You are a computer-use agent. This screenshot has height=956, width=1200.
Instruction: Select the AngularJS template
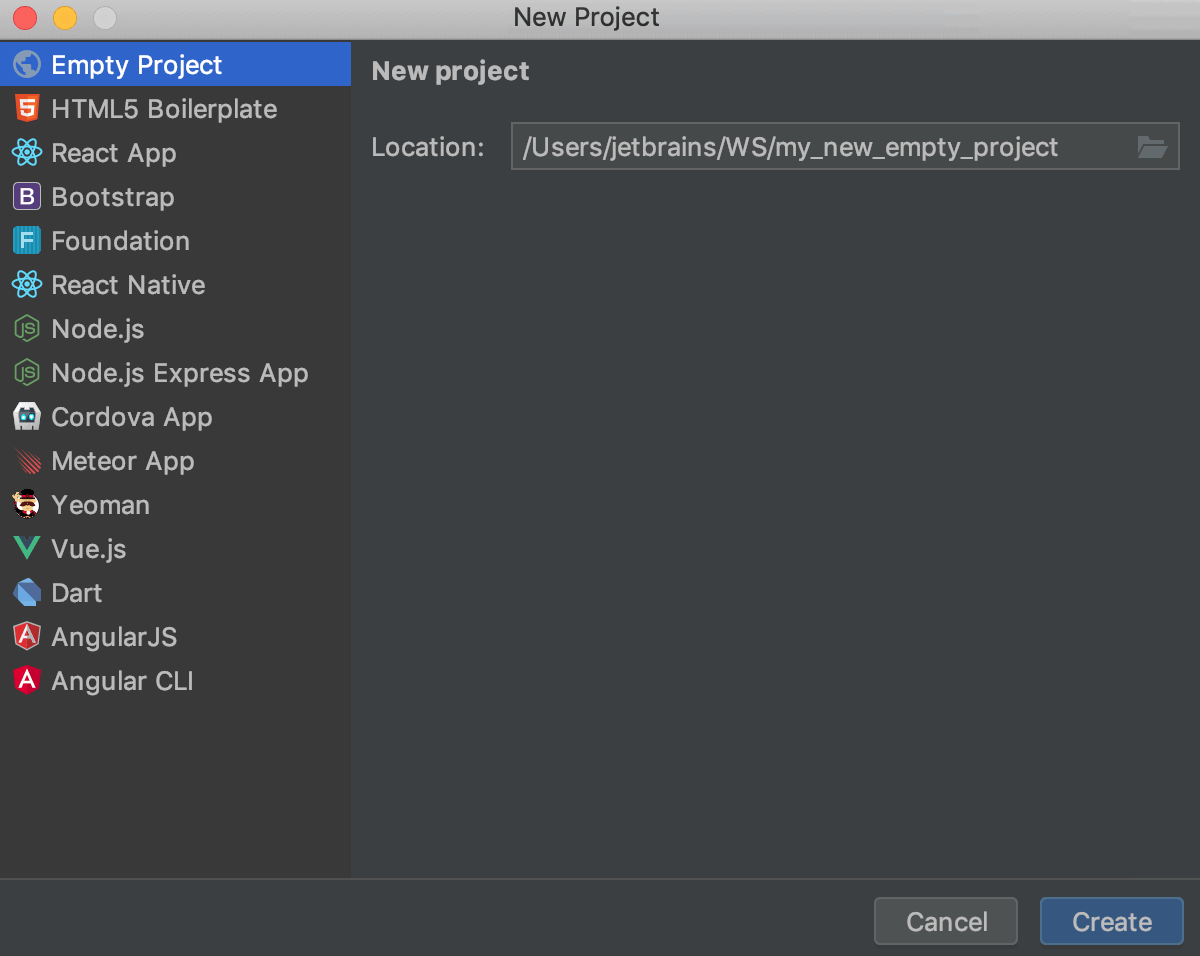114,637
